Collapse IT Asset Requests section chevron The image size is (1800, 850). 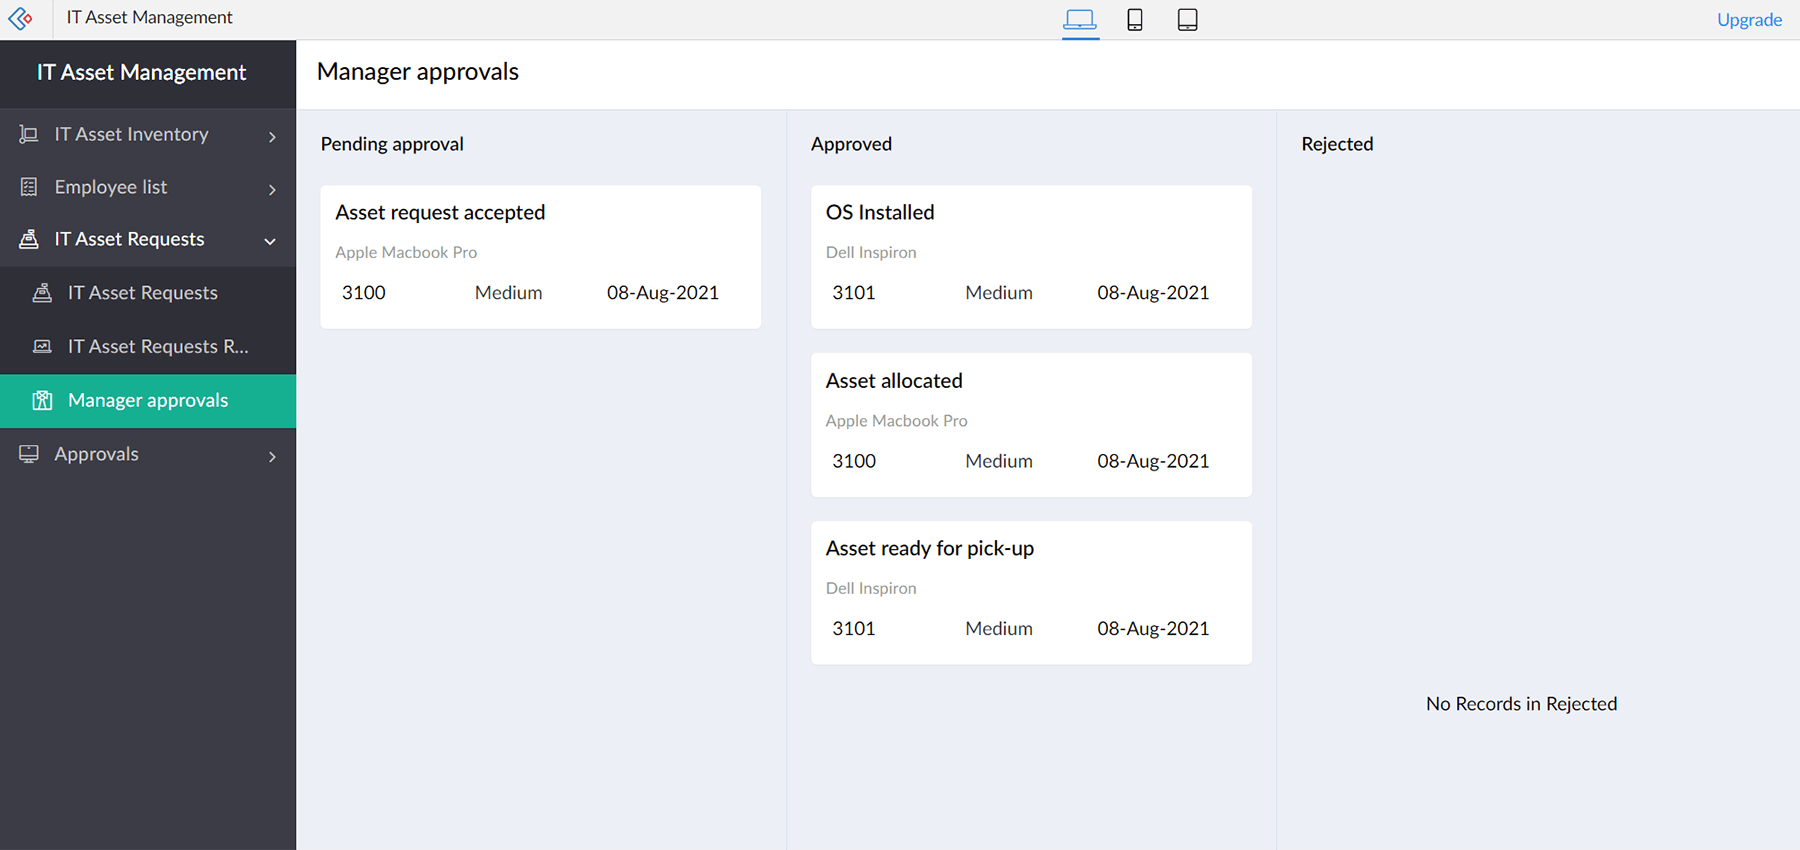coord(270,241)
